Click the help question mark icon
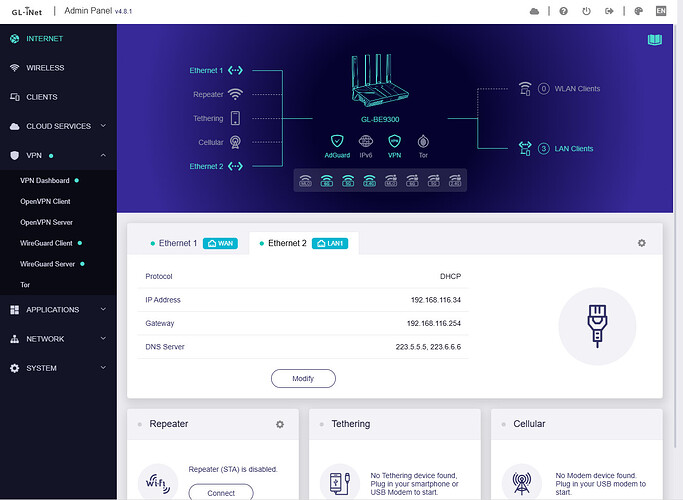Image resolution: width=683 pixels, height=500 pixels. tap(563, 11)
